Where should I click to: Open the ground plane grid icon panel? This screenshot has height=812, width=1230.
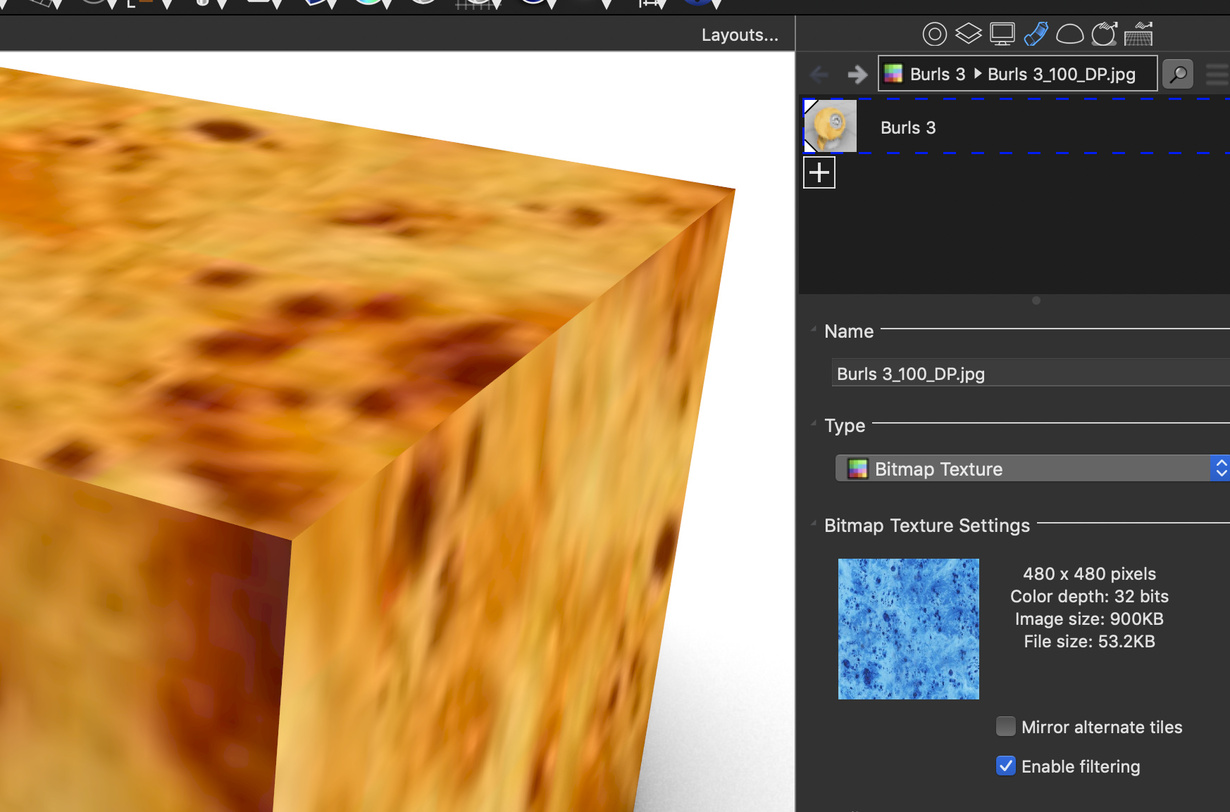(1138, 34)
